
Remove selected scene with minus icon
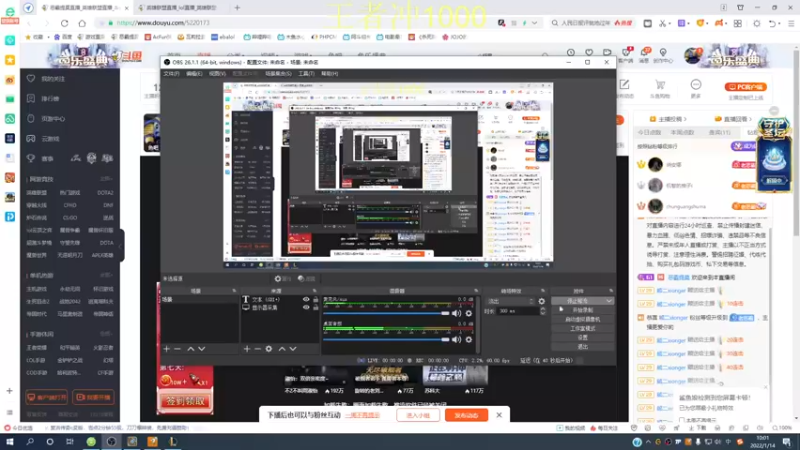coord(178,349)
